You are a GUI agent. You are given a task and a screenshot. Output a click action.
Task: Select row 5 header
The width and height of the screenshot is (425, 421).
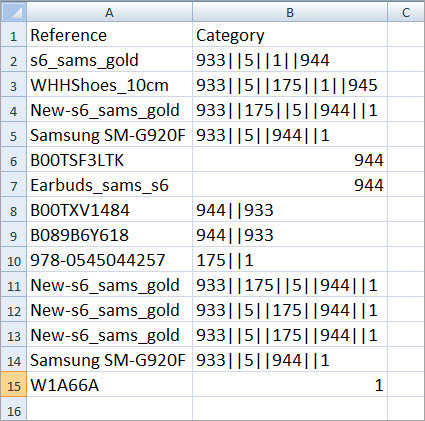[14, 135]
